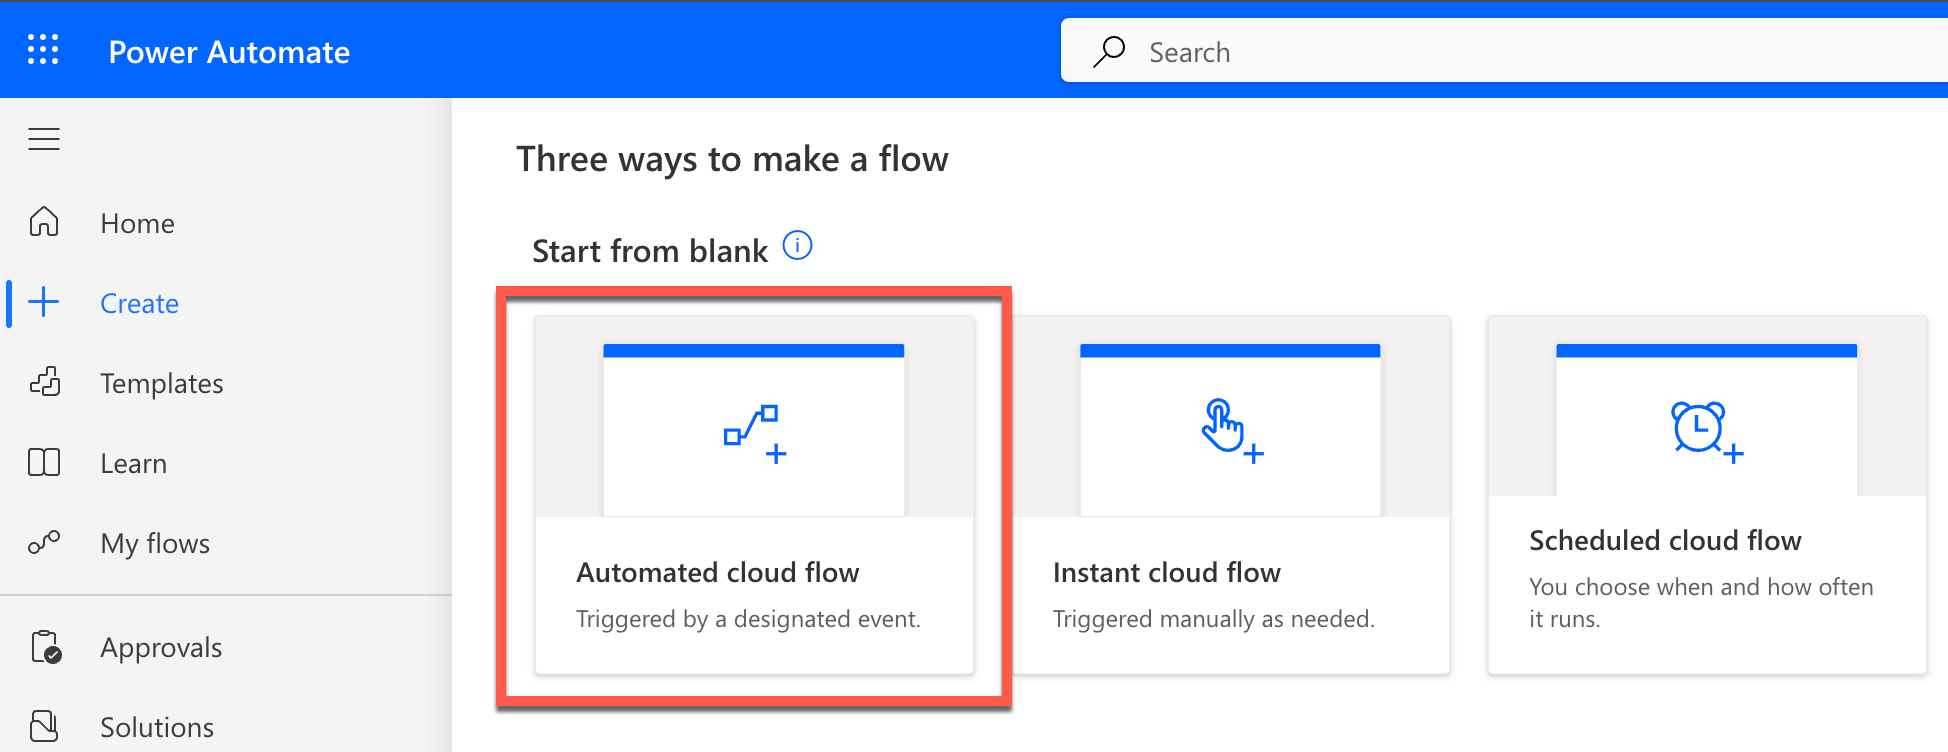Image resolution: width=1948 pixels, height=752 pixels.
Task: Click the search magnifier icon
Action: tap(1109, 51)
